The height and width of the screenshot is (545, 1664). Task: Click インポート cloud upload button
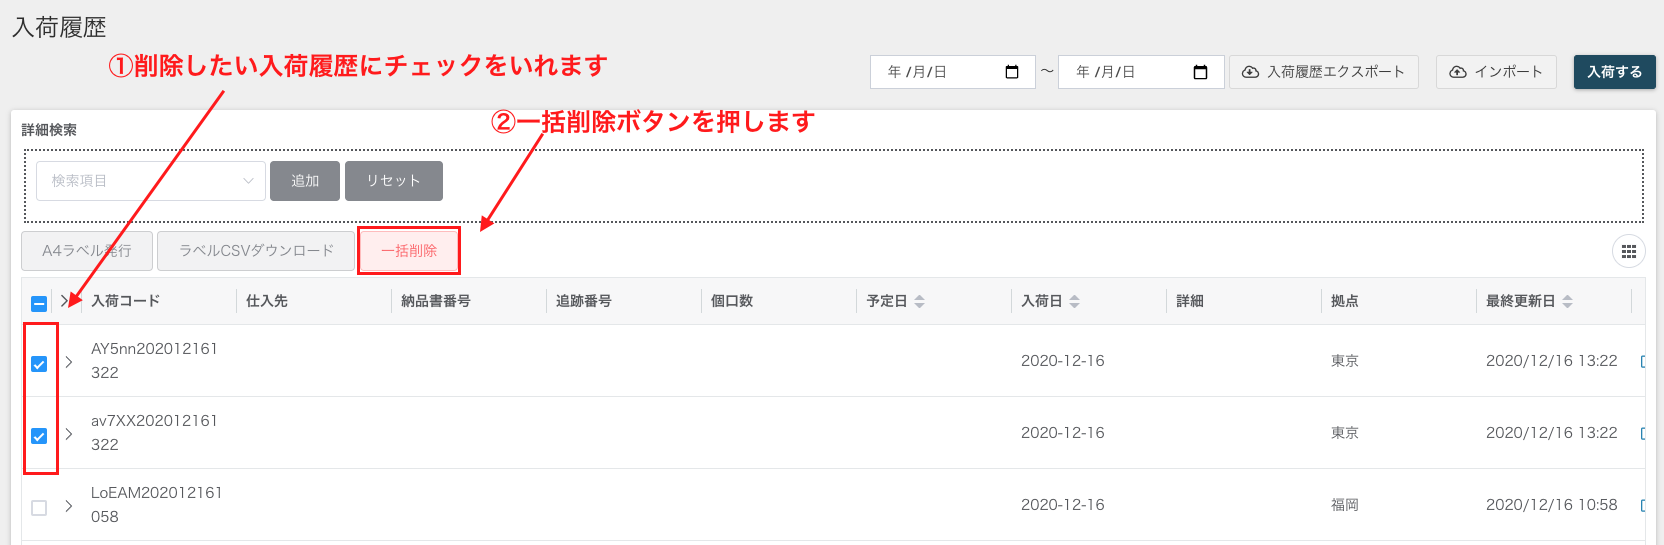tap(1496, 72)
